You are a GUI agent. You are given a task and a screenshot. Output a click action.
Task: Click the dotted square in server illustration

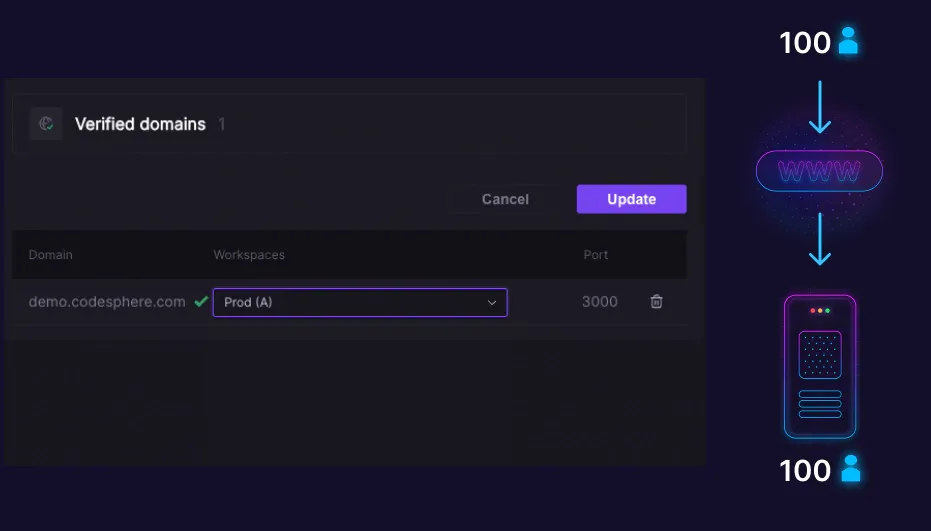[820, 355]
